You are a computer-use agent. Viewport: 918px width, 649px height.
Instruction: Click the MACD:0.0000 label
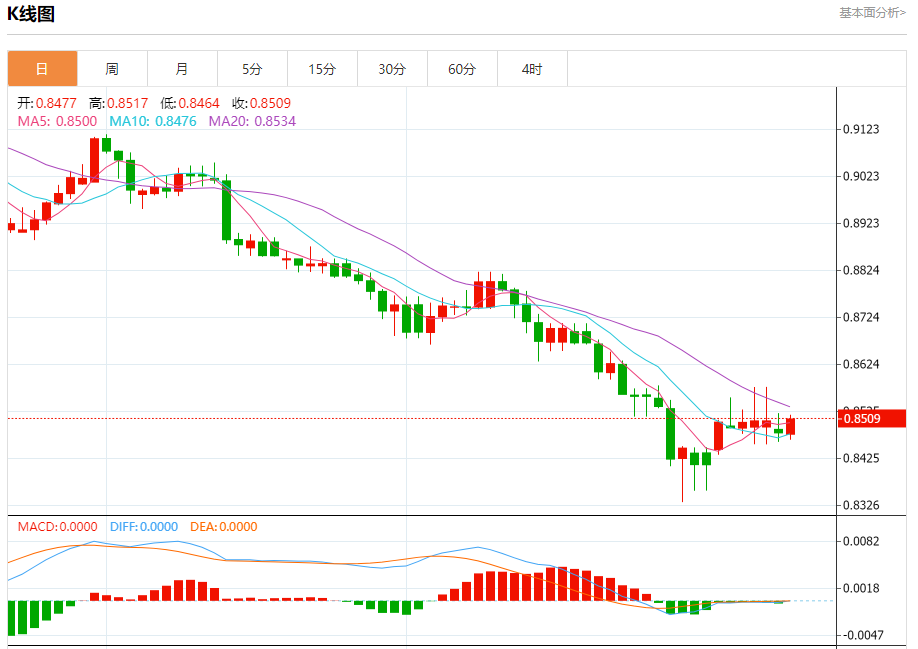tap(57, 527)
